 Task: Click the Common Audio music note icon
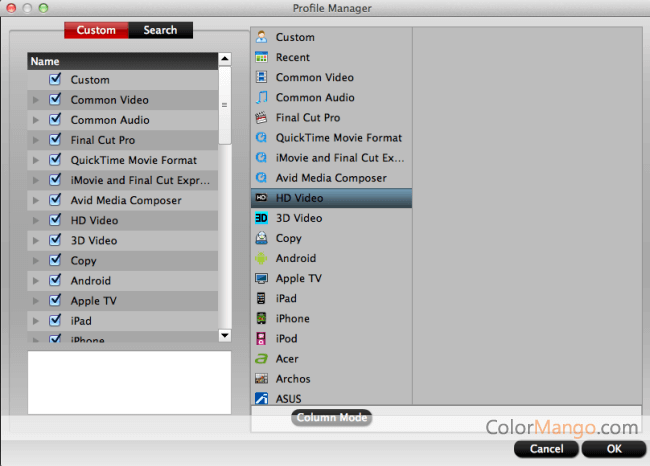pos(261,97)
